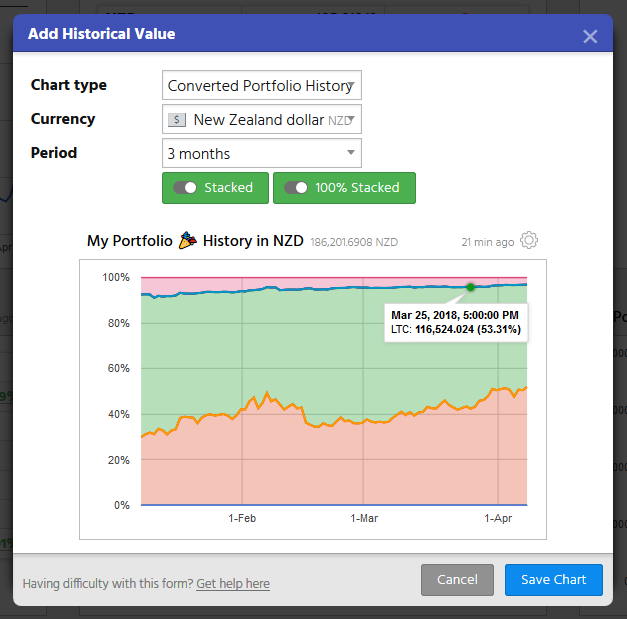Click the 1-Mar label on x-axis
627x619 pixels.
[364, 519]
